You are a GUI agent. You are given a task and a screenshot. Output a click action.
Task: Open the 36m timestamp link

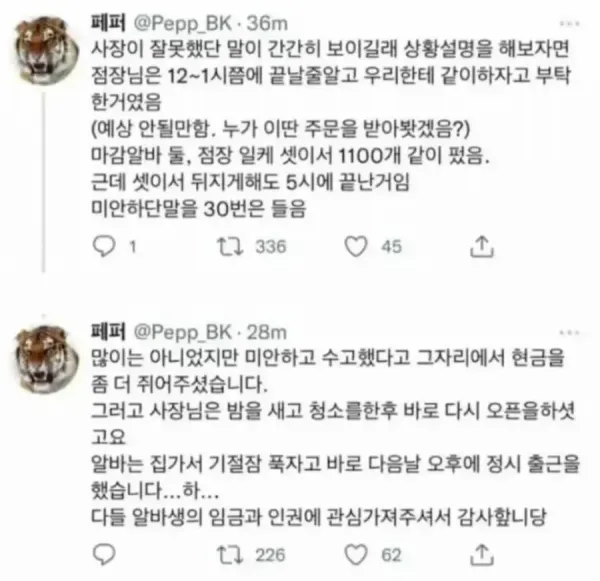coord(267,24)
